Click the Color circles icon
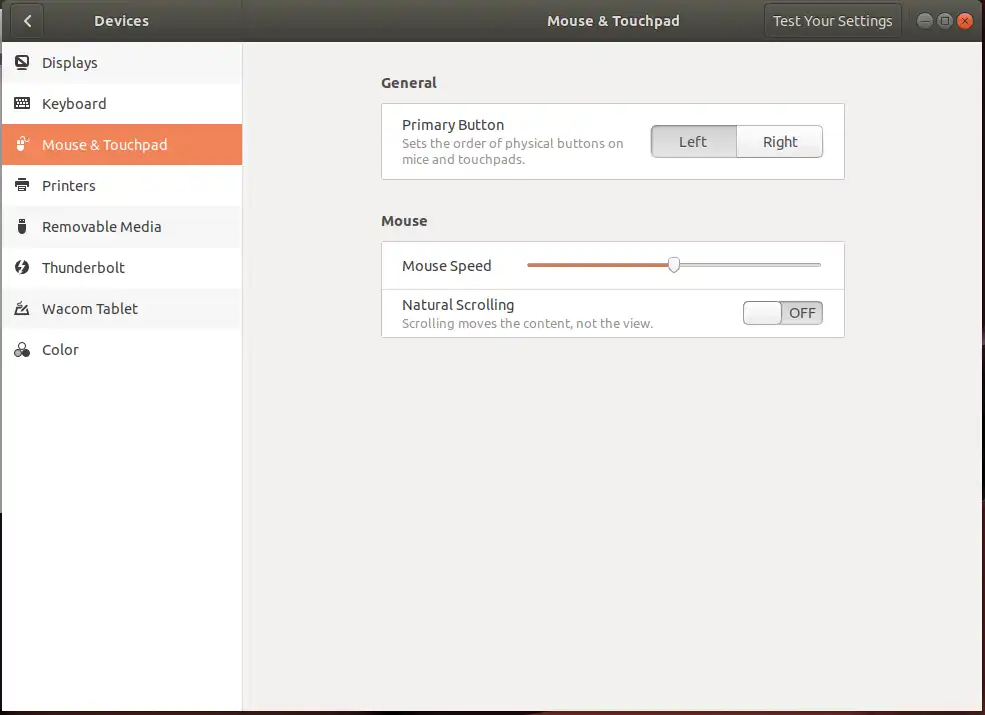985x715 pixels. [x=22, y=349]
